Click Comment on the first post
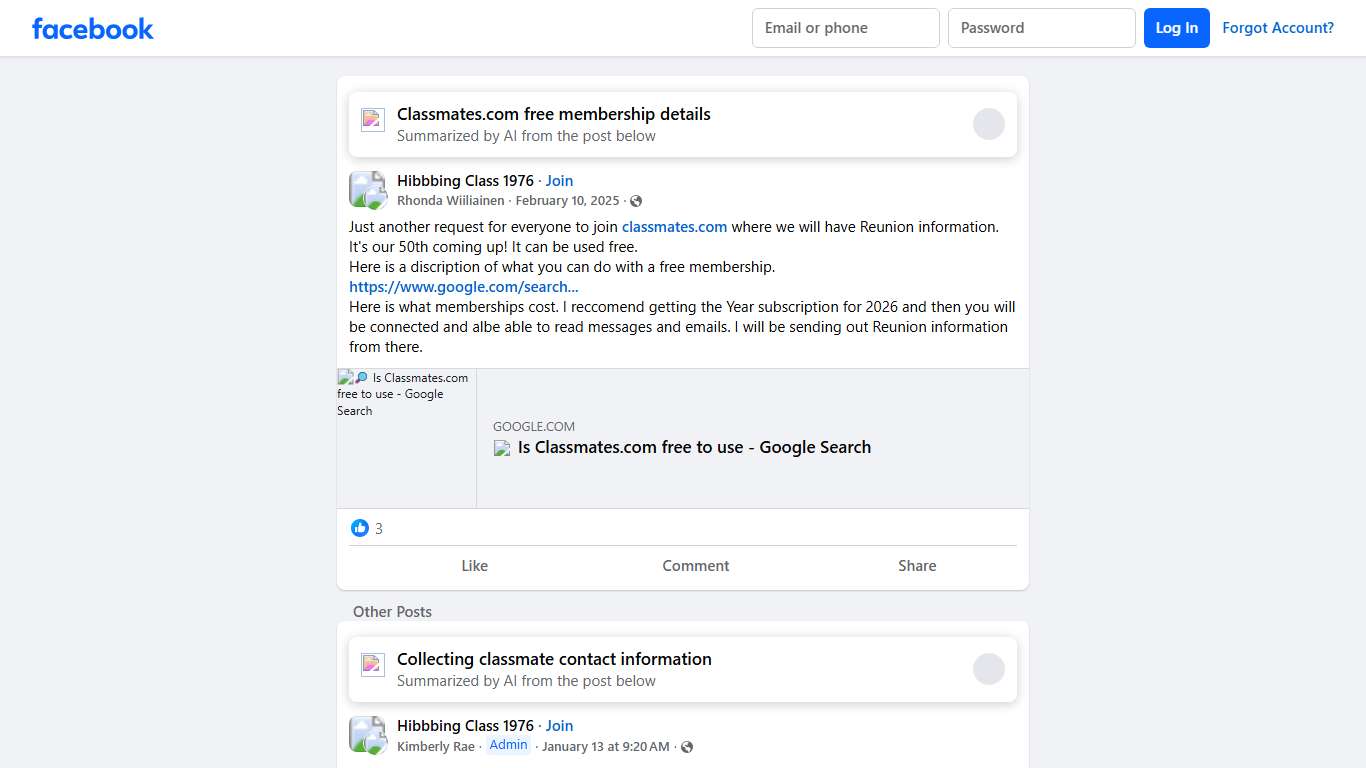This screenshot has width=1366, height=768. click(695, 566)
